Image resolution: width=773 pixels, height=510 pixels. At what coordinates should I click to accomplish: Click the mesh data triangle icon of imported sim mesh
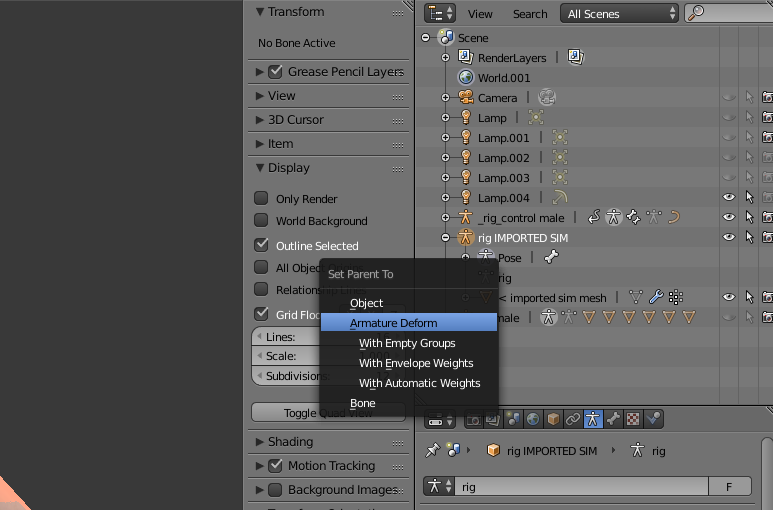636,297
